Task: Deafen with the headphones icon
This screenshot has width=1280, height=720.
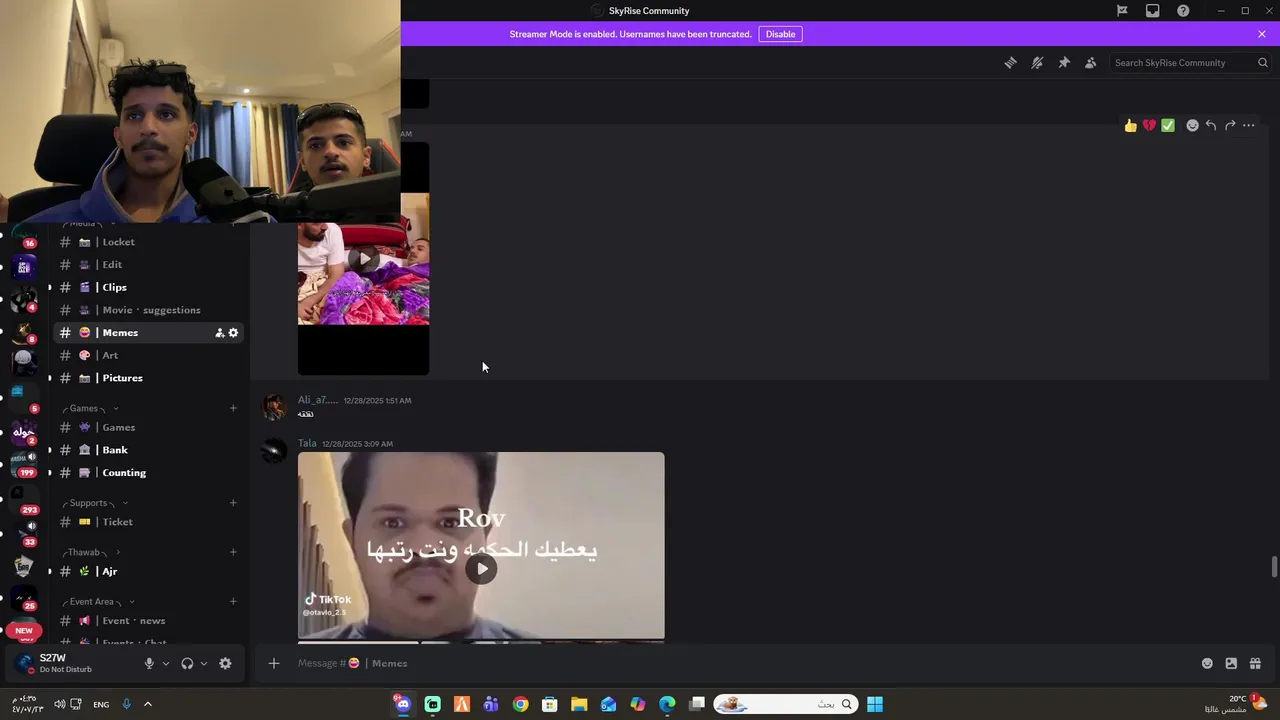Action: pos(187,663)
